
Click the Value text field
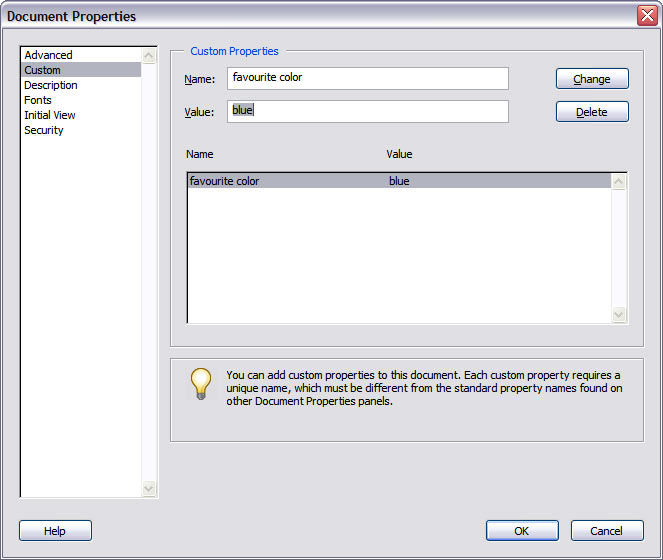tap(368, 111)
